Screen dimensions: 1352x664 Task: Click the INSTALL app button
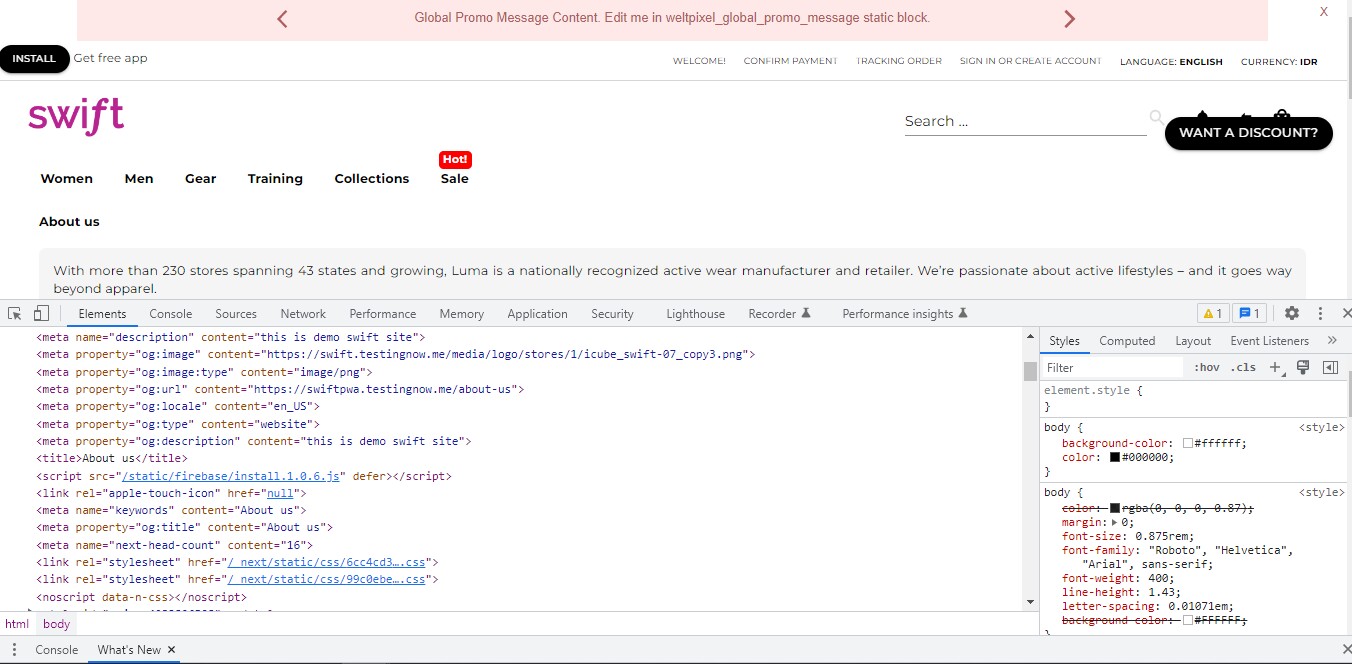[34, 58]
